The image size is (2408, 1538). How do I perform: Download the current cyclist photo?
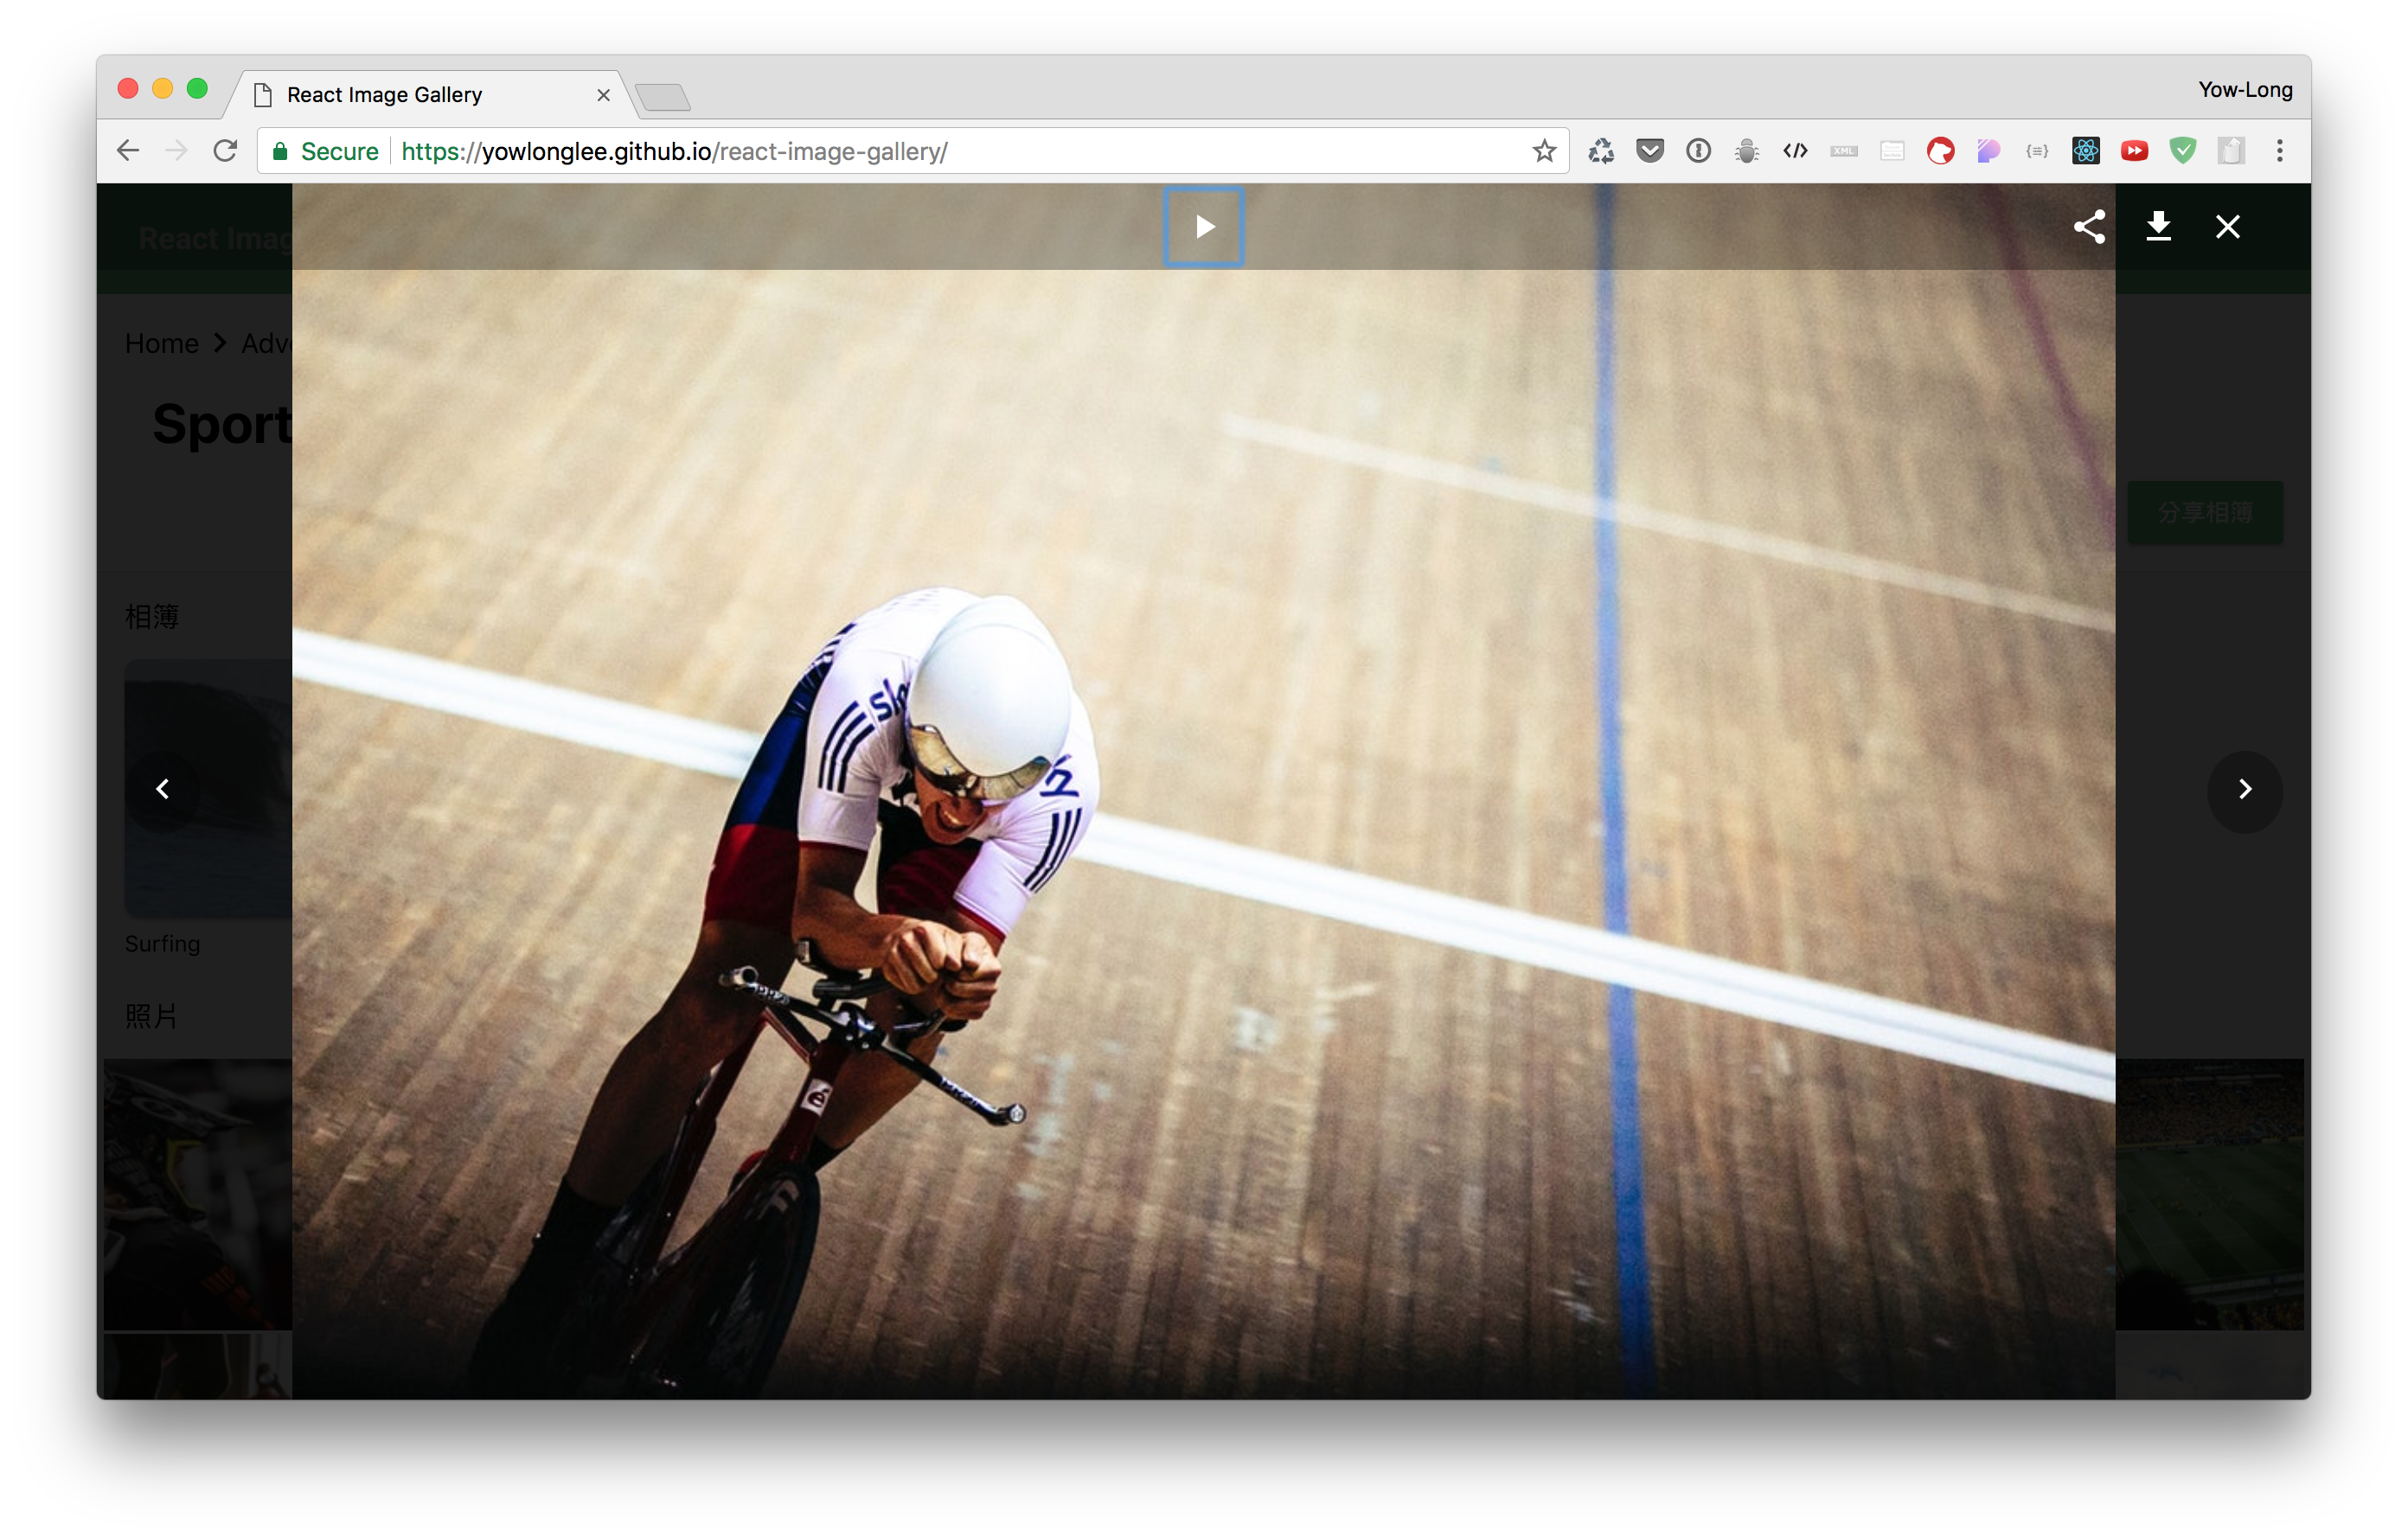coord(2158,227)
